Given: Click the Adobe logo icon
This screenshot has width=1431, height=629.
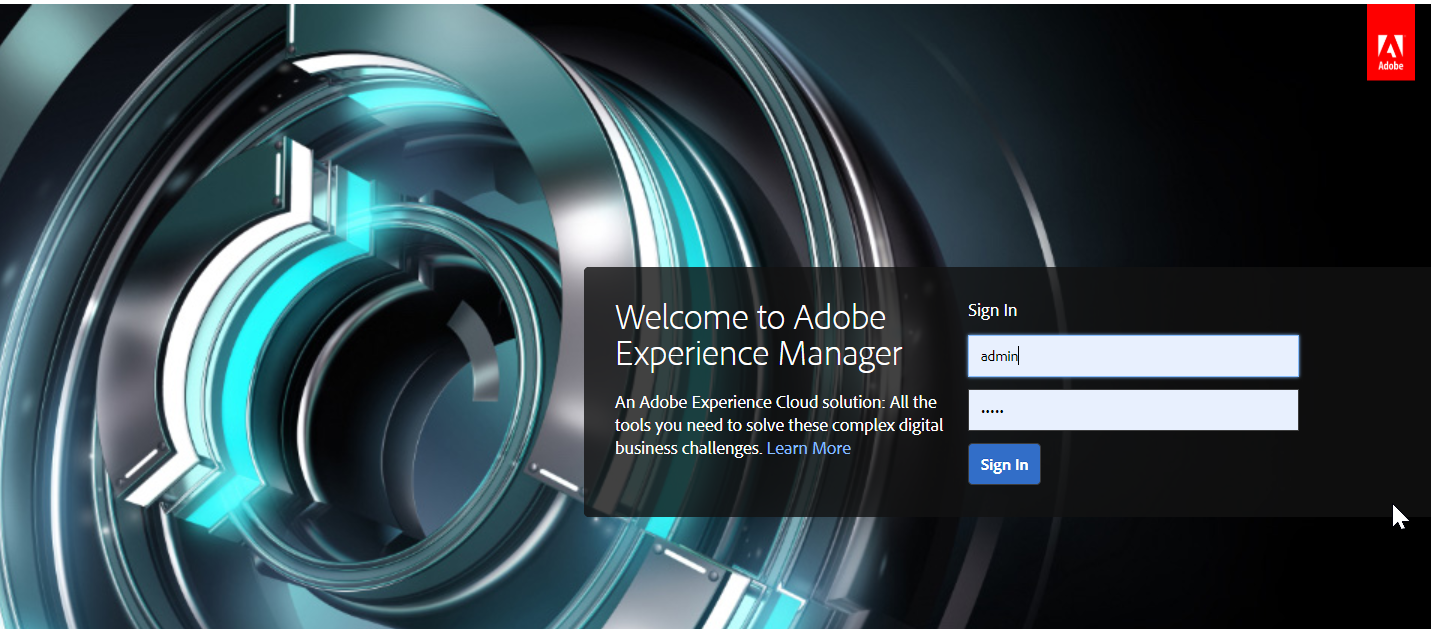Looking at the screenshot, I should point(1391,42).
